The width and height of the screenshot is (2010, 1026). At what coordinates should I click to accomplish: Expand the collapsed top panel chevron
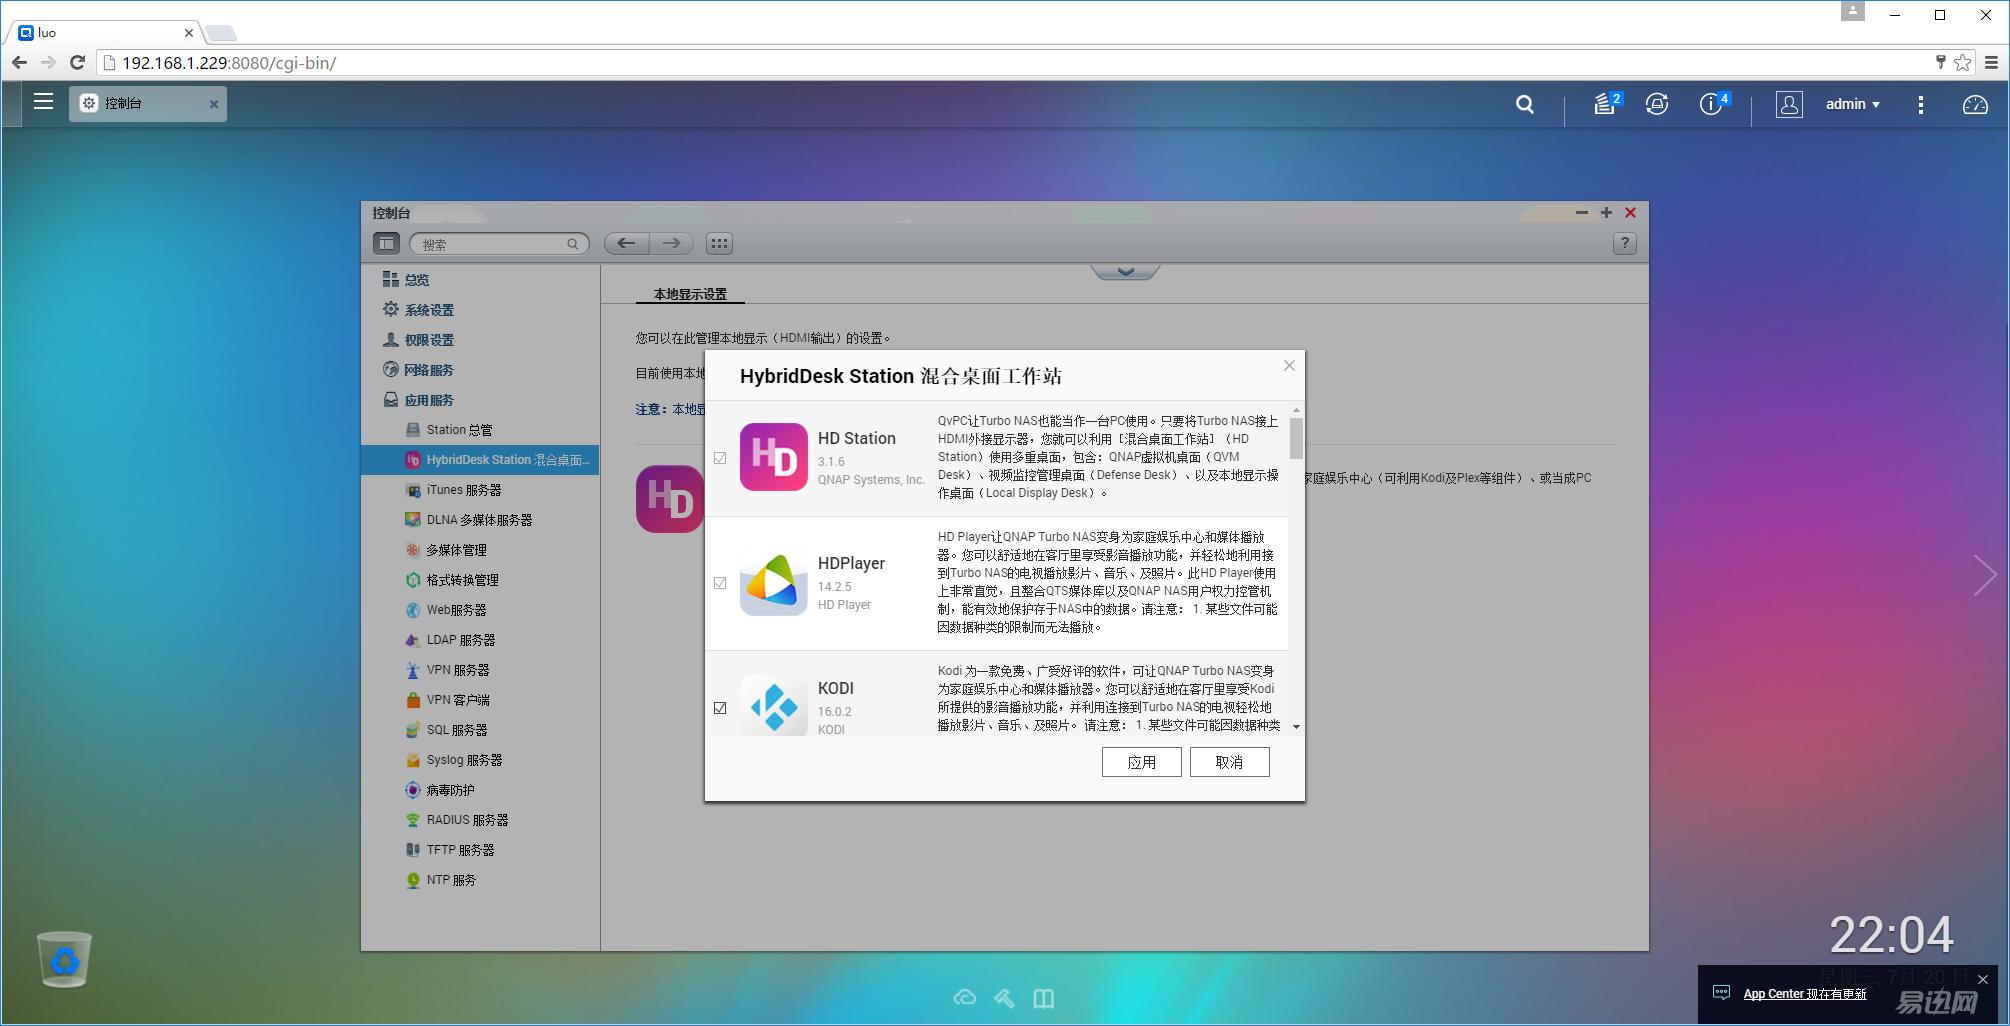coord(1125,272)
